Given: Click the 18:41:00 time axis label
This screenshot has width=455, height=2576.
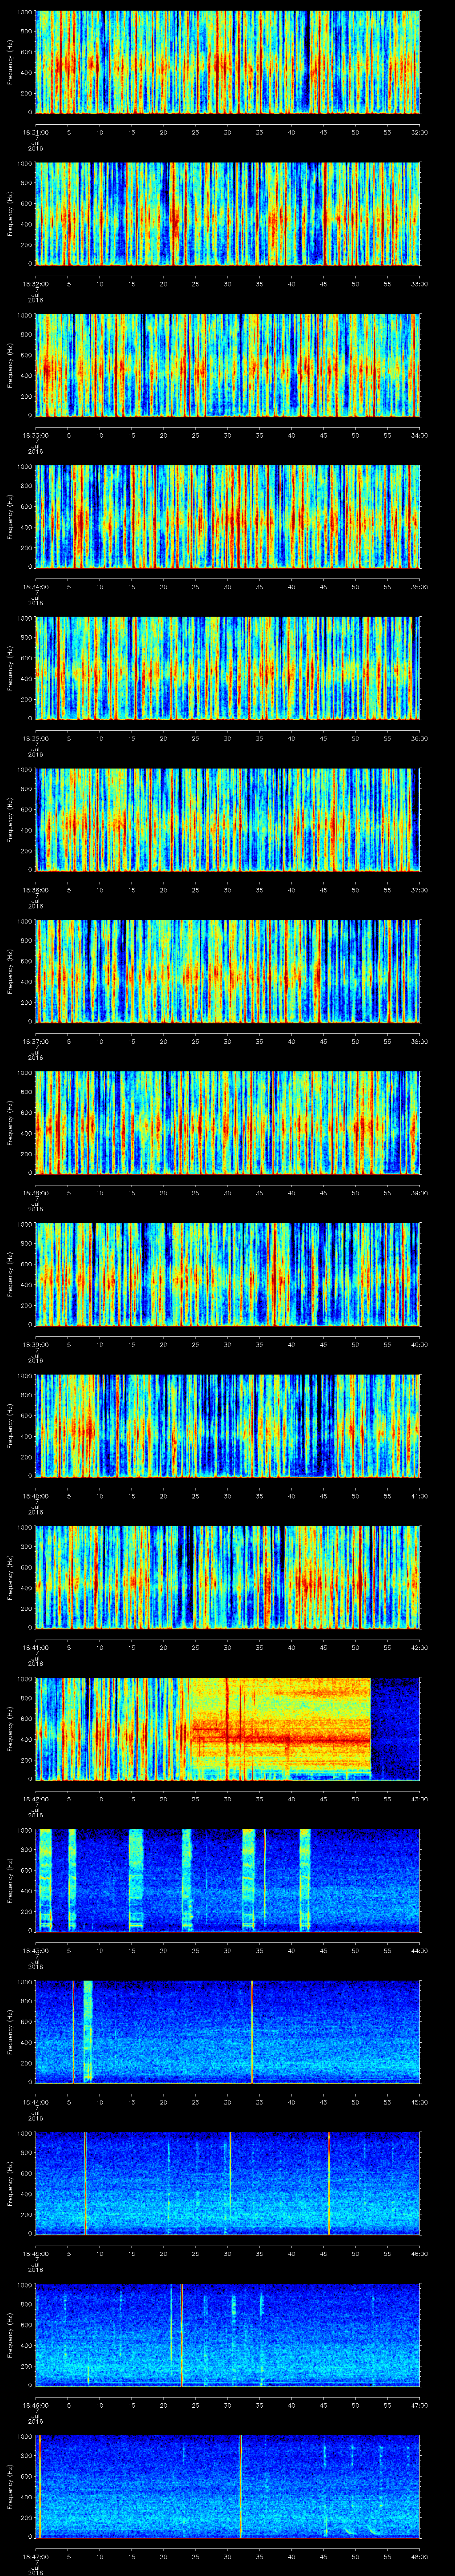Looking at the screenshot, I should 35,1647.
